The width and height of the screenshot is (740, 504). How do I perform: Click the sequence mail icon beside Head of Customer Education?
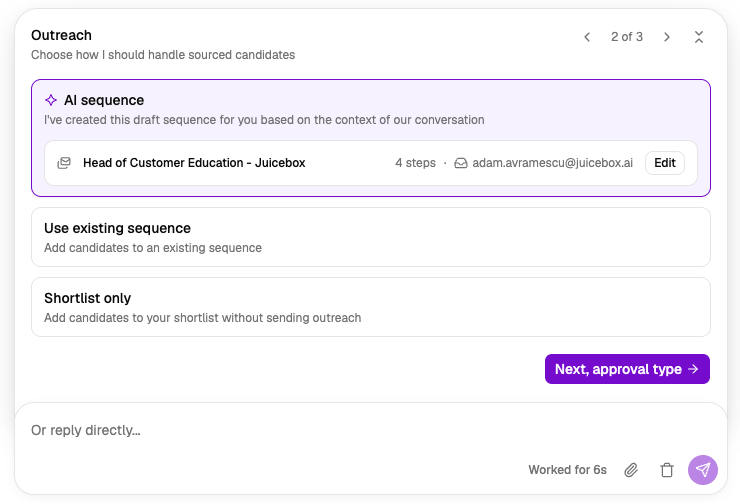pyautogui.click(x=64, y=163)
